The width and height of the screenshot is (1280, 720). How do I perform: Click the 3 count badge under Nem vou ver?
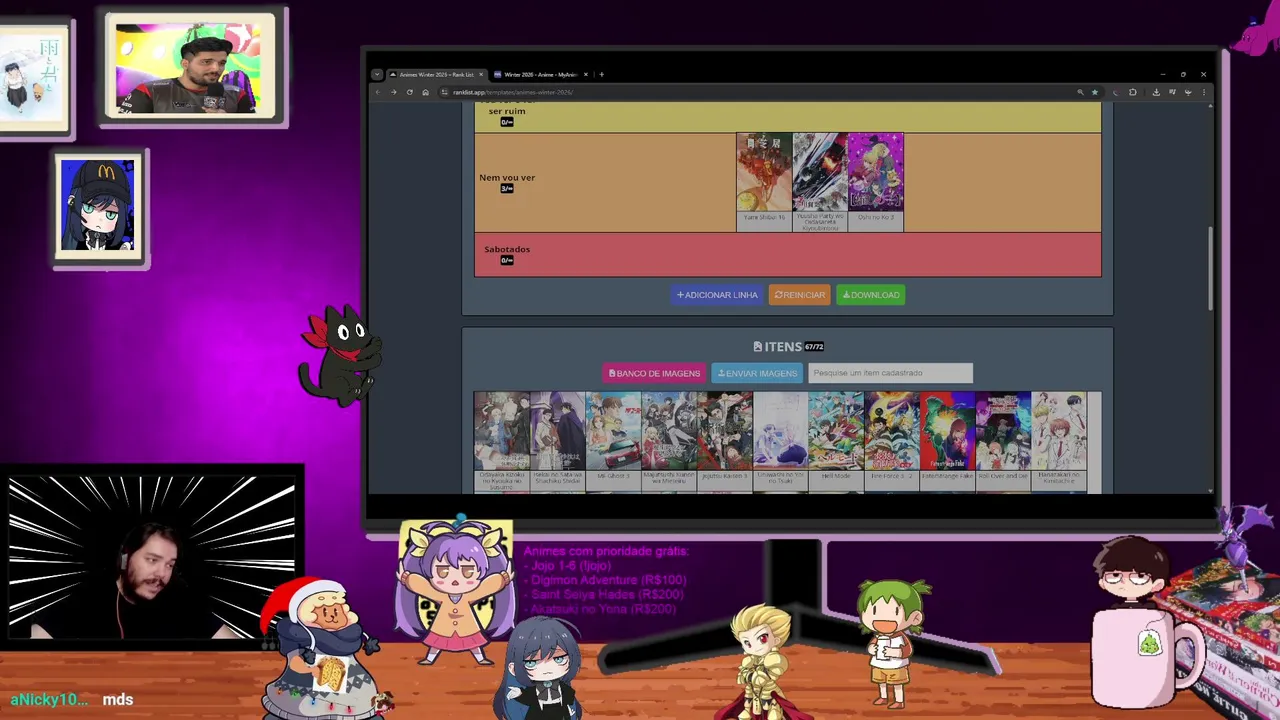coord(507,188)
